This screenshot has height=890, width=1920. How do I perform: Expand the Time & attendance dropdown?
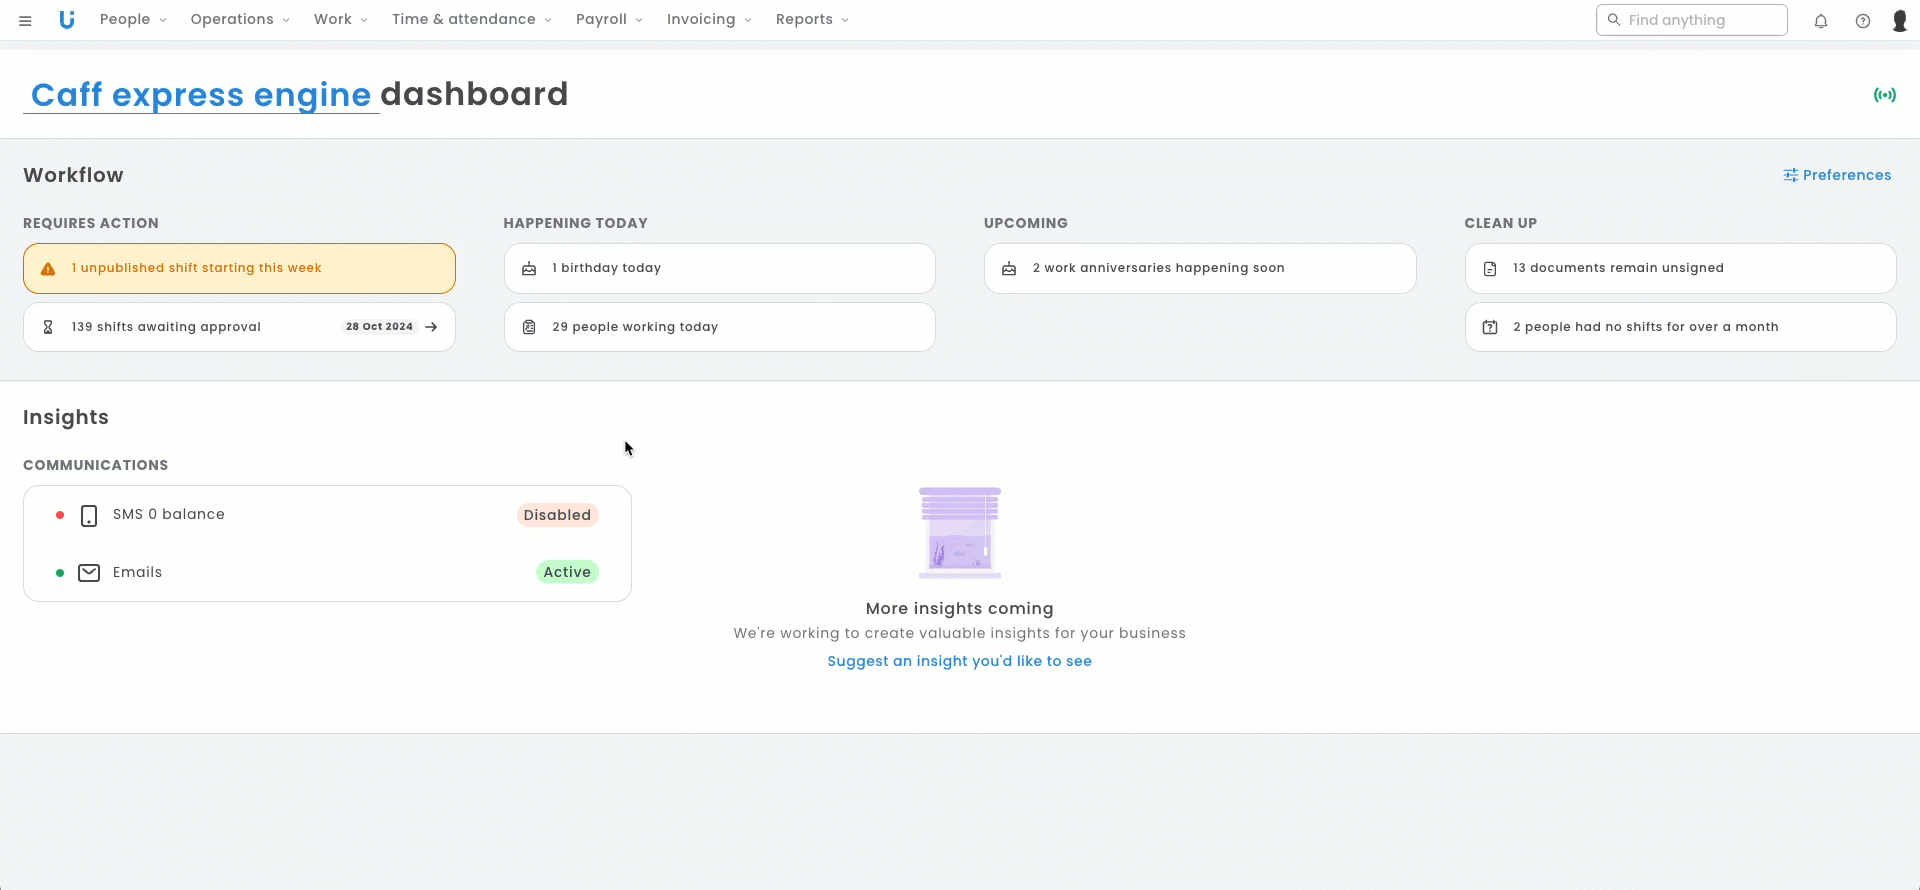471,20
